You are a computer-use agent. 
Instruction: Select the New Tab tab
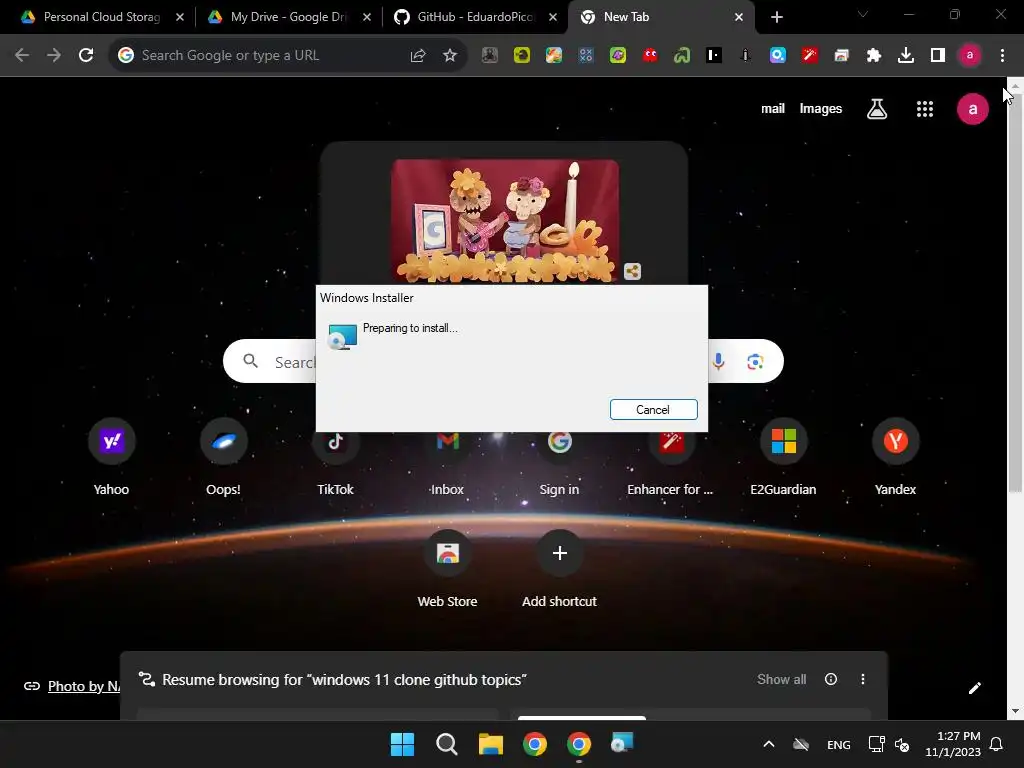pyautogui.click(x=662, y=17)
